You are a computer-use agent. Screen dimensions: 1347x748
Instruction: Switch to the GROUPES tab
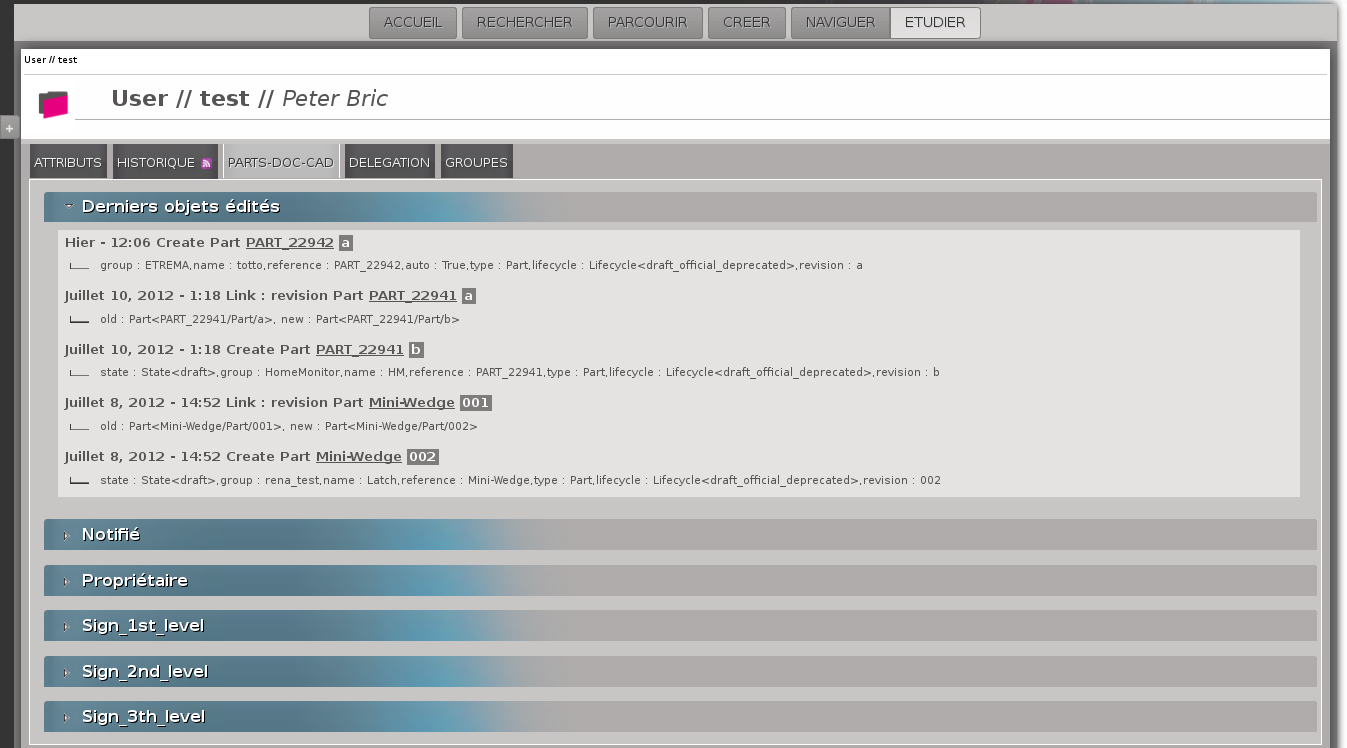coord(476,162)
